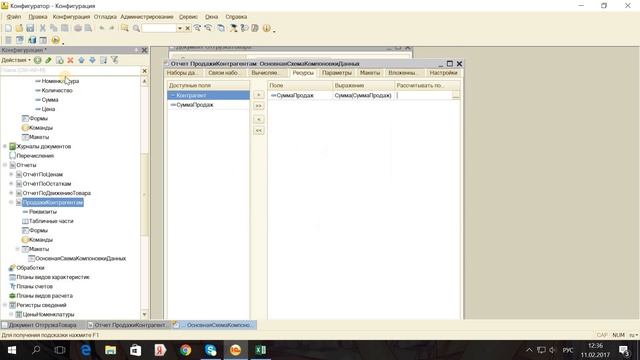
Task: Click the yellow info icon in toolbar
Action: [267, 28]
